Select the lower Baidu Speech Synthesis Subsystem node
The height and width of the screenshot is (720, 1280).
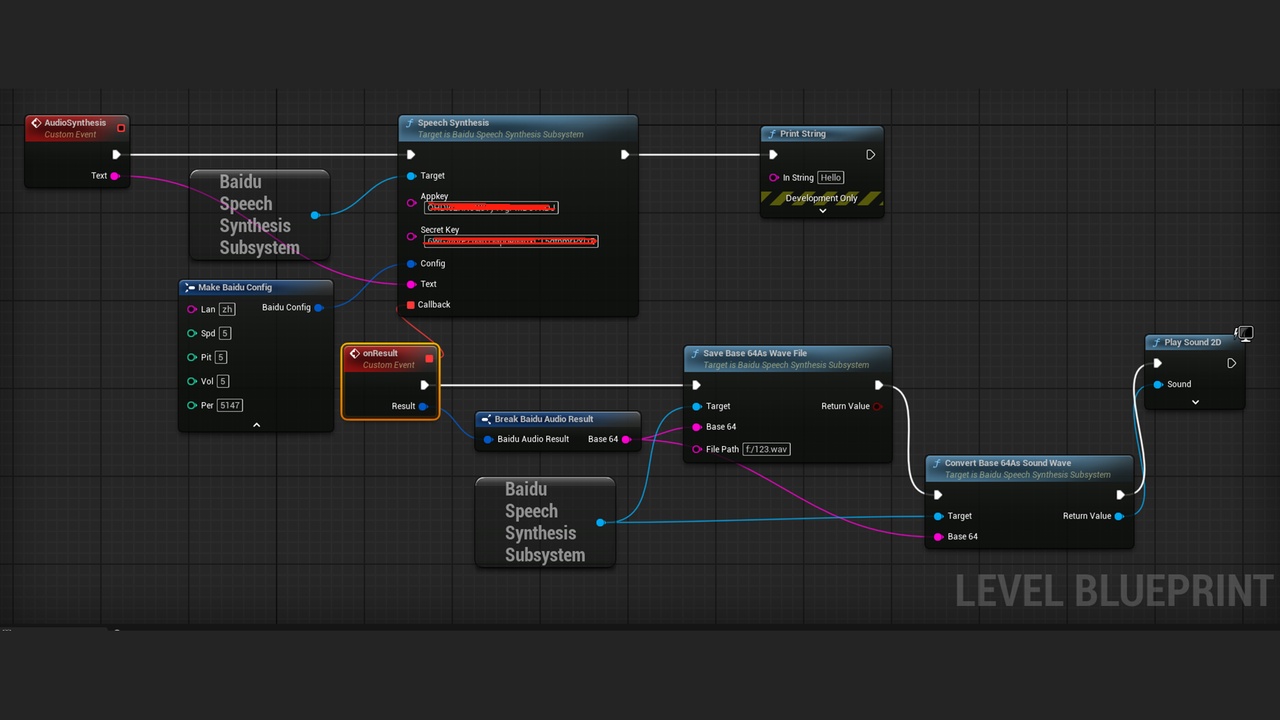pyautogui.click(x=545, y=522)
